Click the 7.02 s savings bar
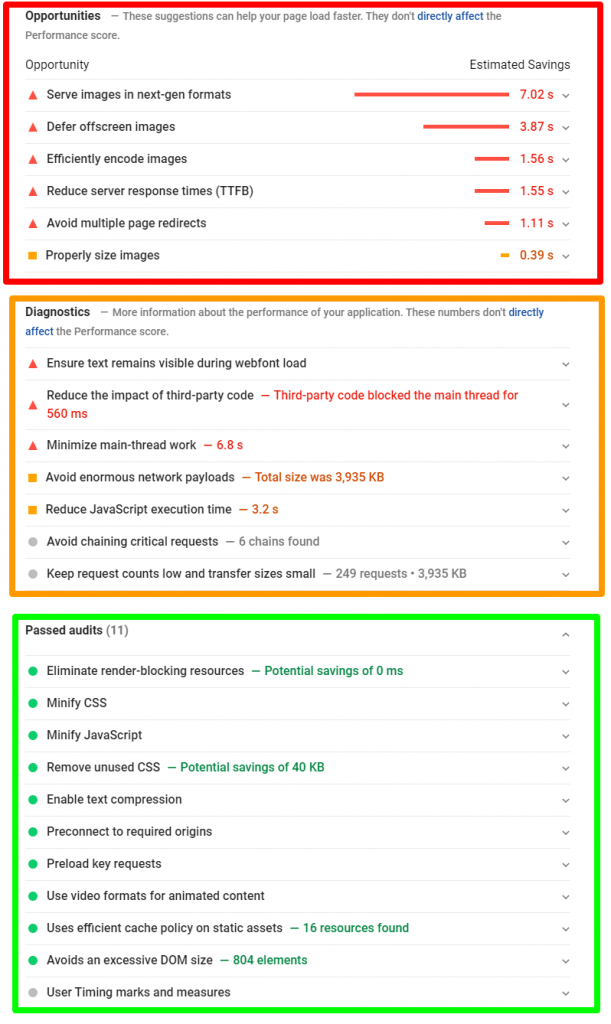 (431, 95)
